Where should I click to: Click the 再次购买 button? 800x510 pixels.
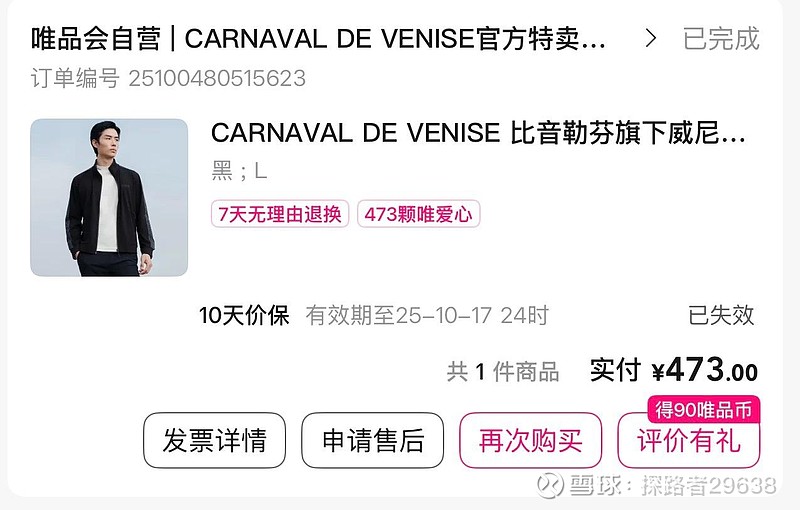531,441
